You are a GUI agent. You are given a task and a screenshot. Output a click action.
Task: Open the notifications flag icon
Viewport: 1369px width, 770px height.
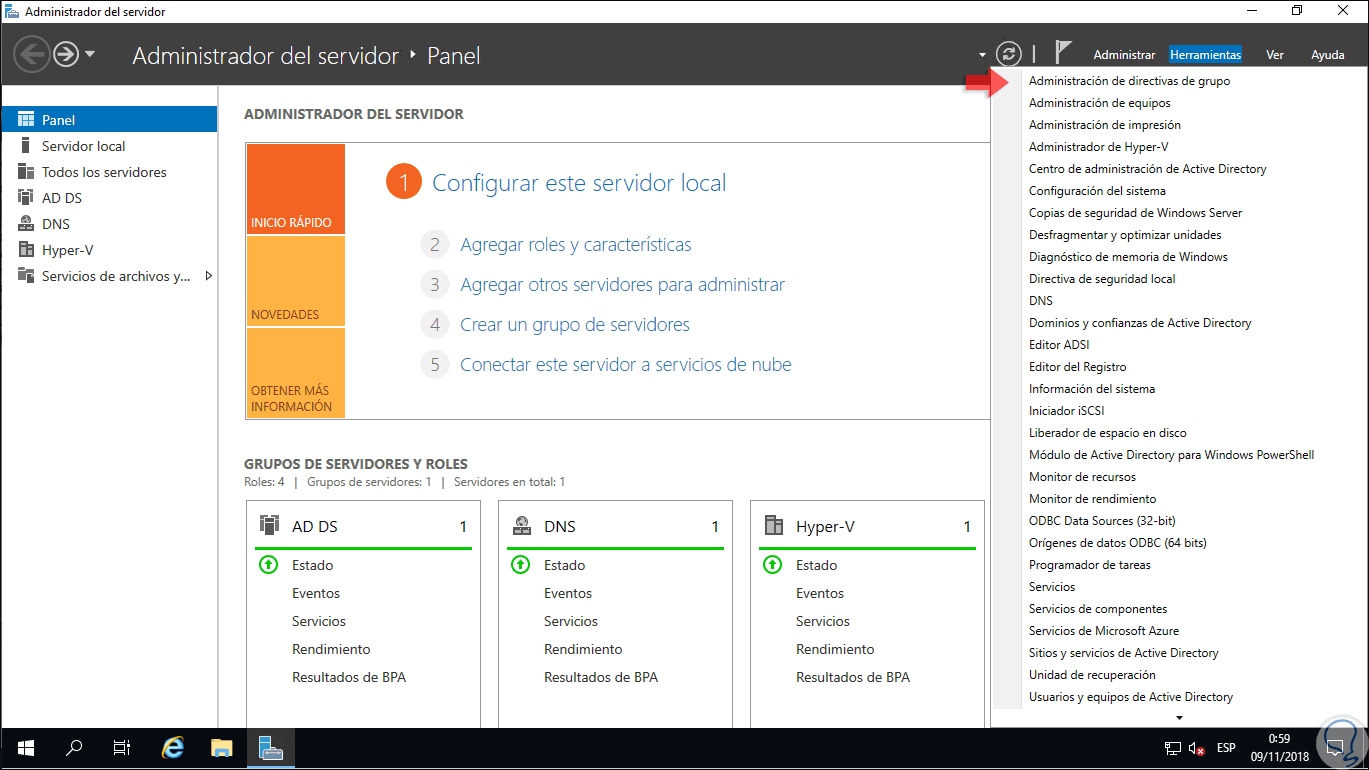tap(1063, 54)
